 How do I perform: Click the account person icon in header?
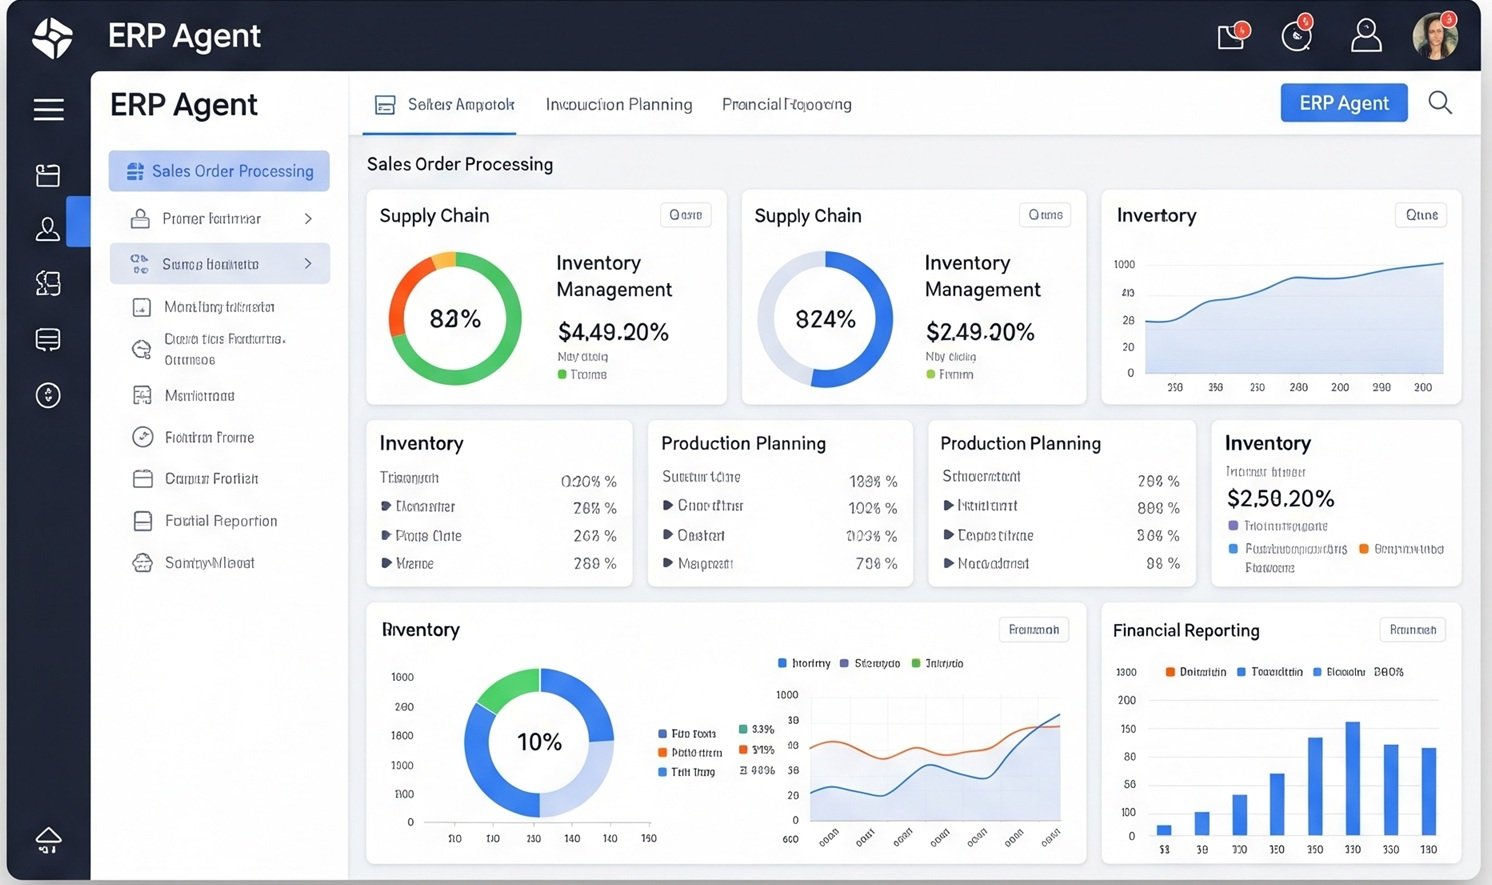(x=1365, y=37)
